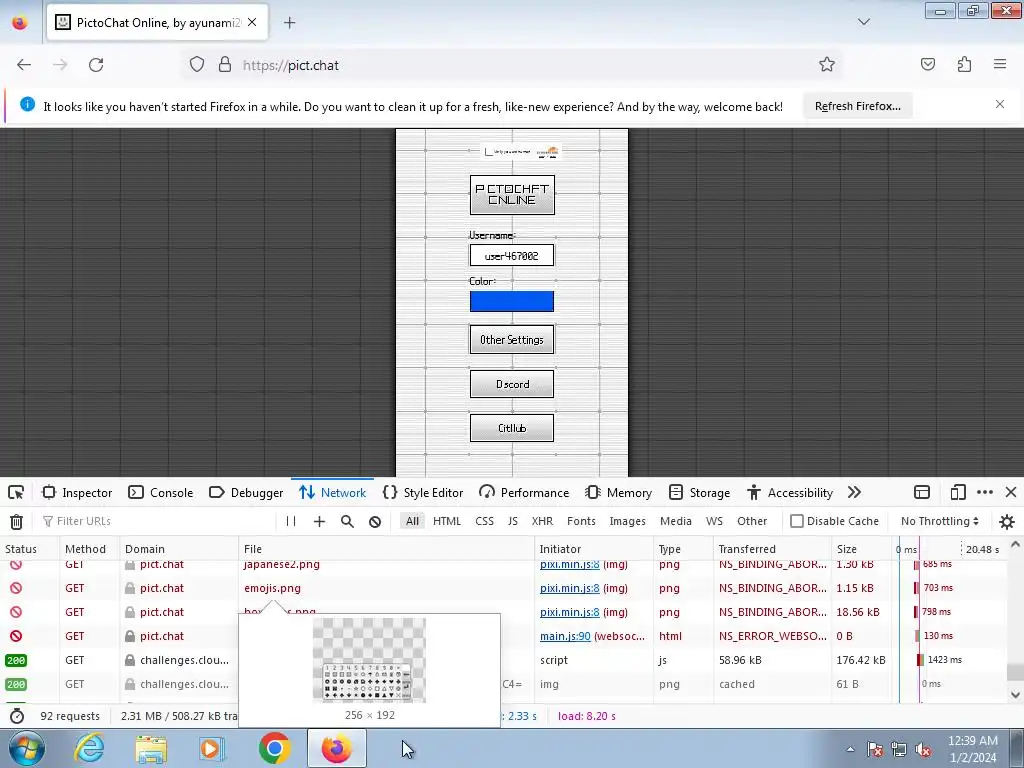The height and width of the screenshot is (768, 1024).
Task: Click the GitHub button
Action: tap(512, 428)
